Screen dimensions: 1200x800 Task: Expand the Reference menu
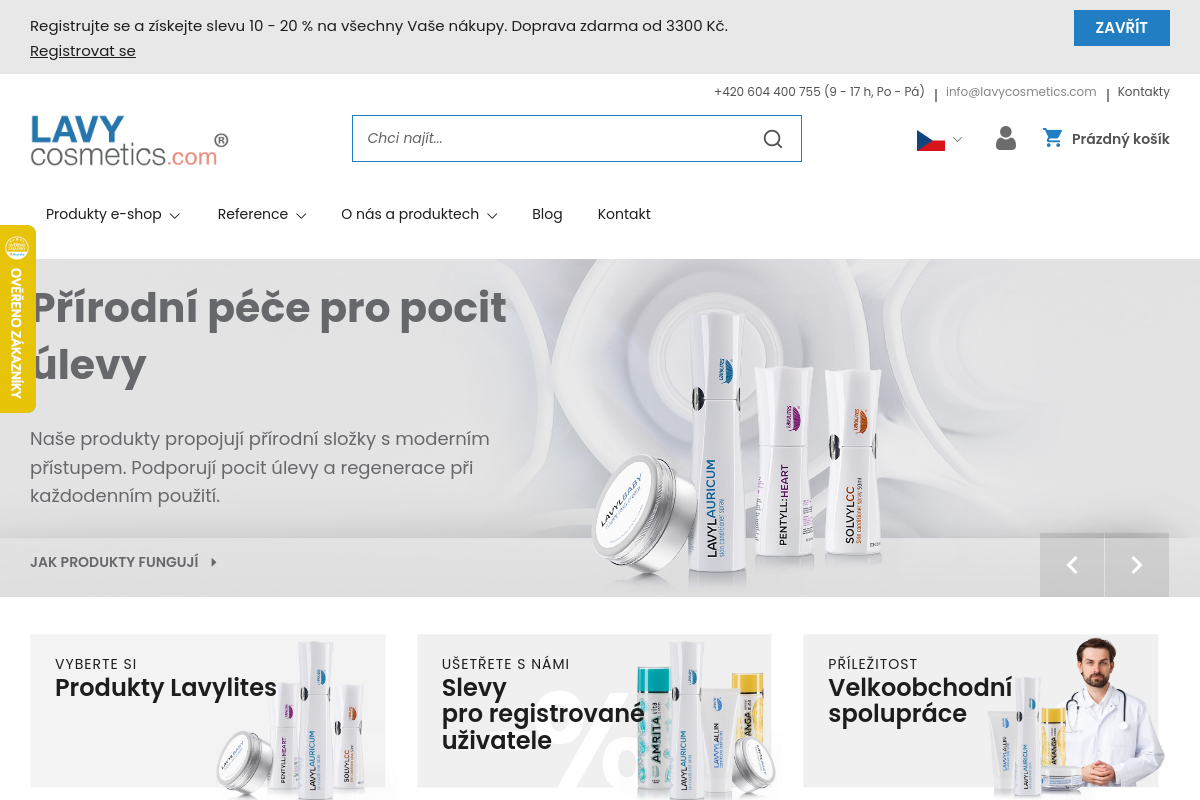pyautogui.click(x=261, y=214)
